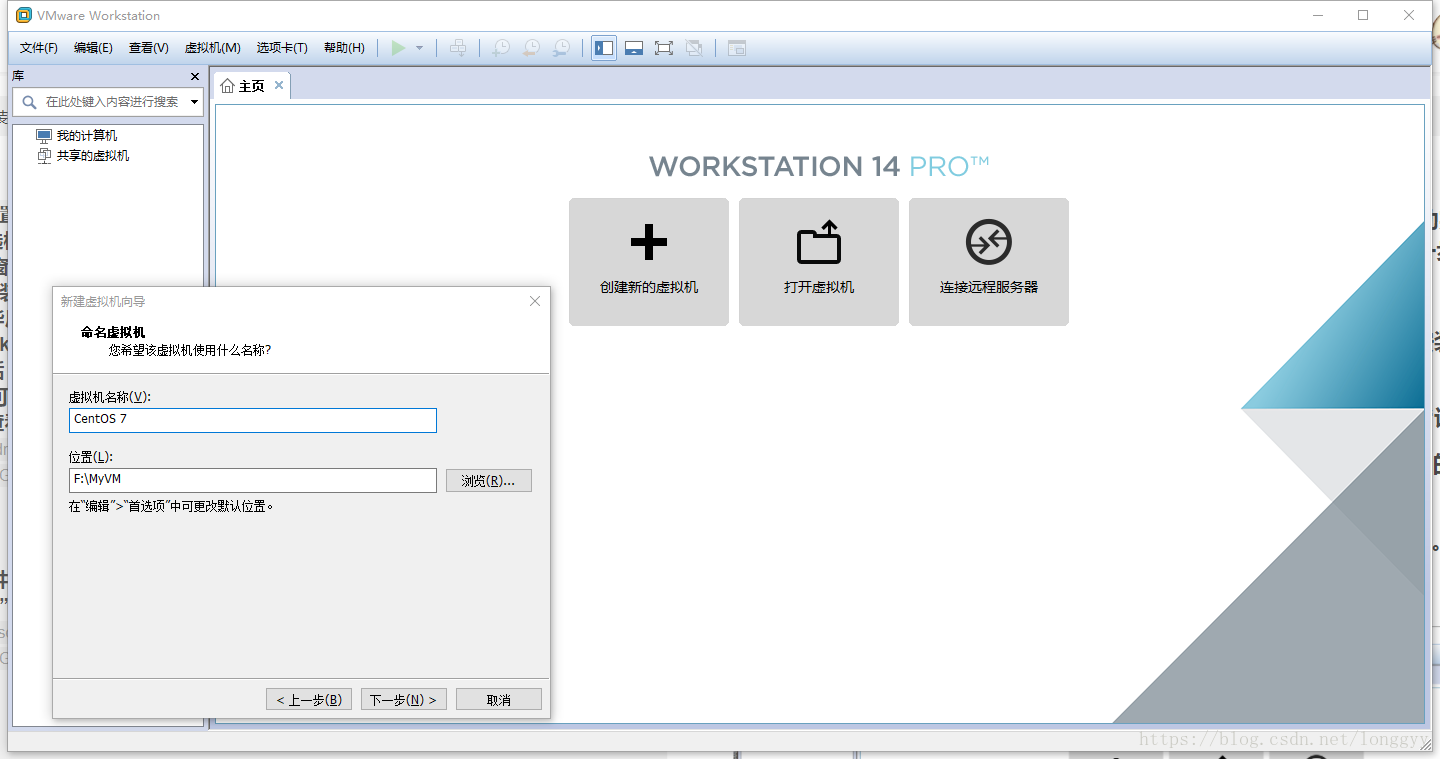Click the Unity mode toolbar icon
Image resolution: width=1440 pixels, height=759 pixels.
694,48
